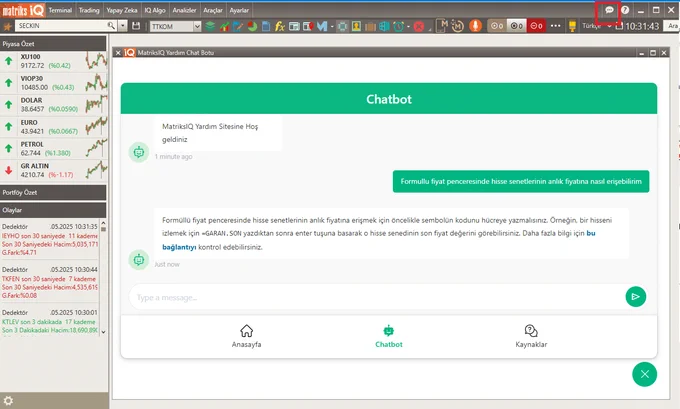Click the magnifier in the SECKIN search box

(x=111, y=26)
